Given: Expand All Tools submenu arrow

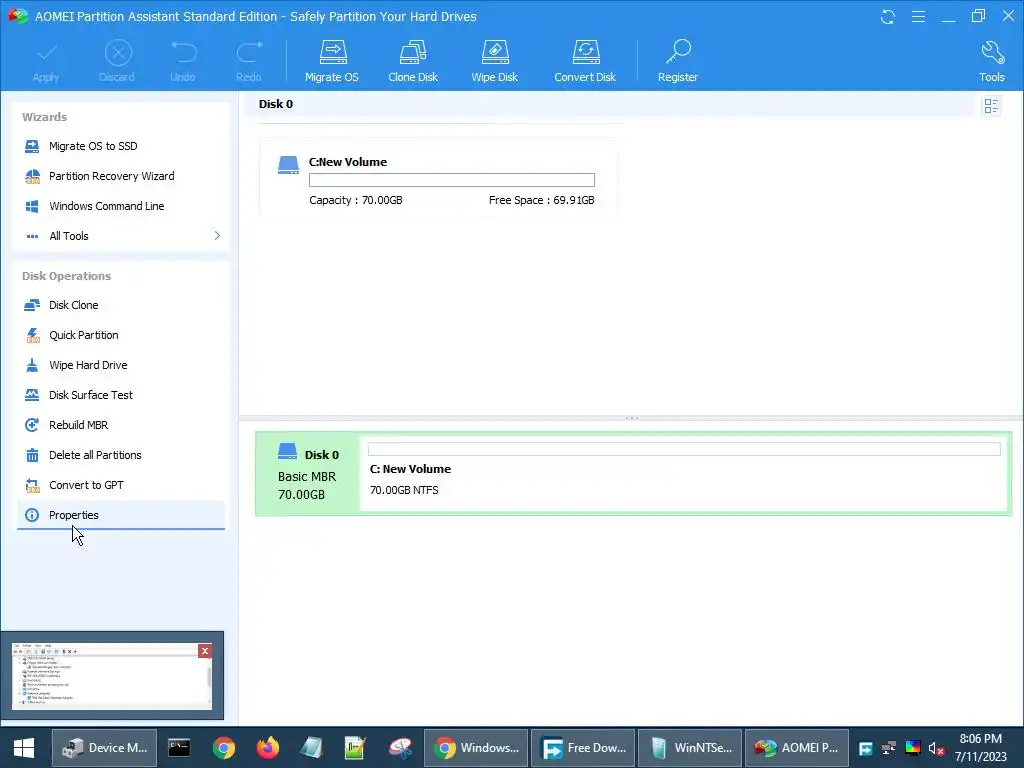Looking at the screenshot, I should tap(217, 236).
